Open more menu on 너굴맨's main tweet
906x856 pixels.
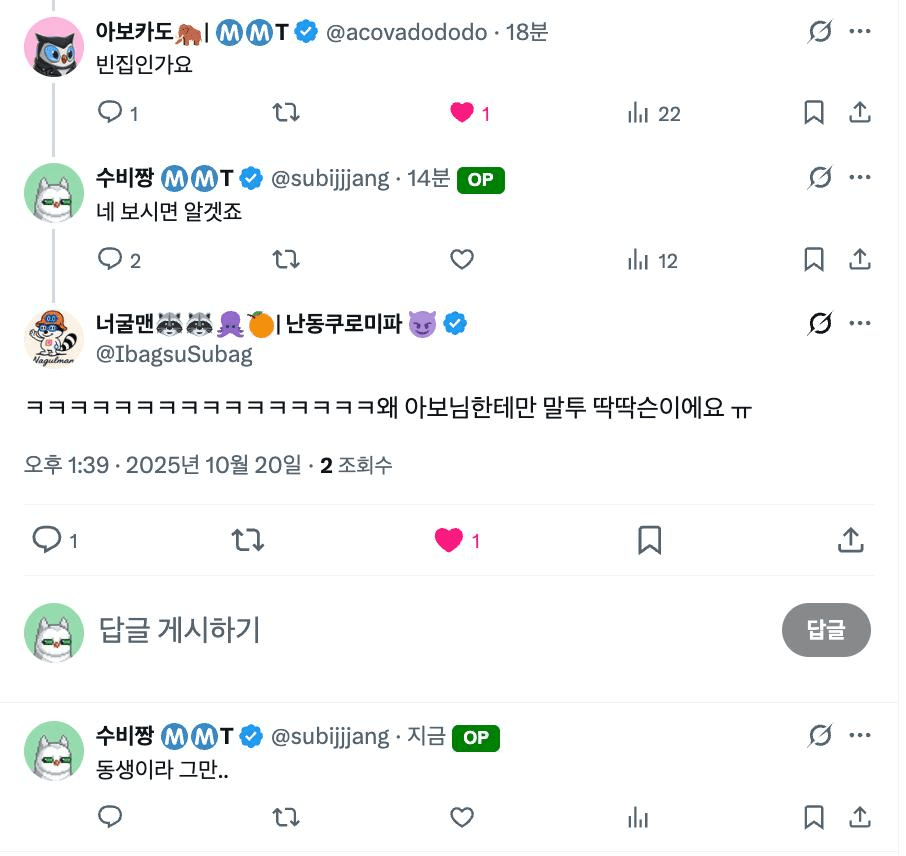860,324
